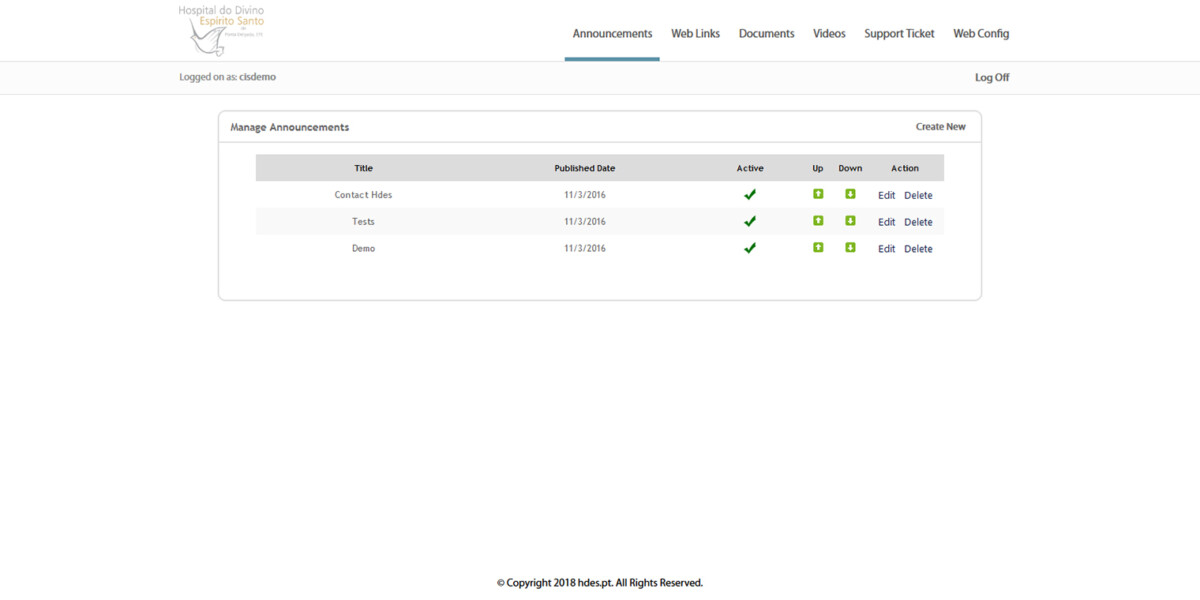Edit the Contact Hdes announcement
1200x600 pixels.
886,194
